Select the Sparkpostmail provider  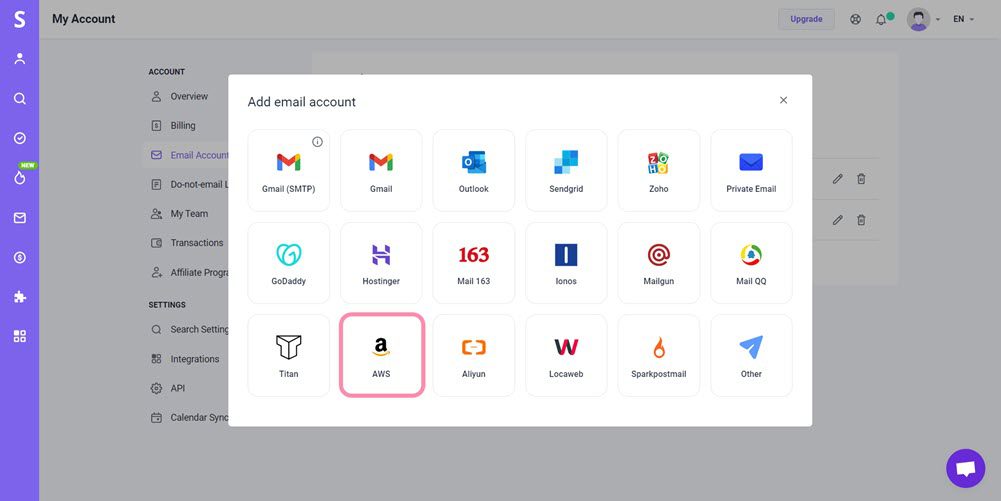click(659, 355)
